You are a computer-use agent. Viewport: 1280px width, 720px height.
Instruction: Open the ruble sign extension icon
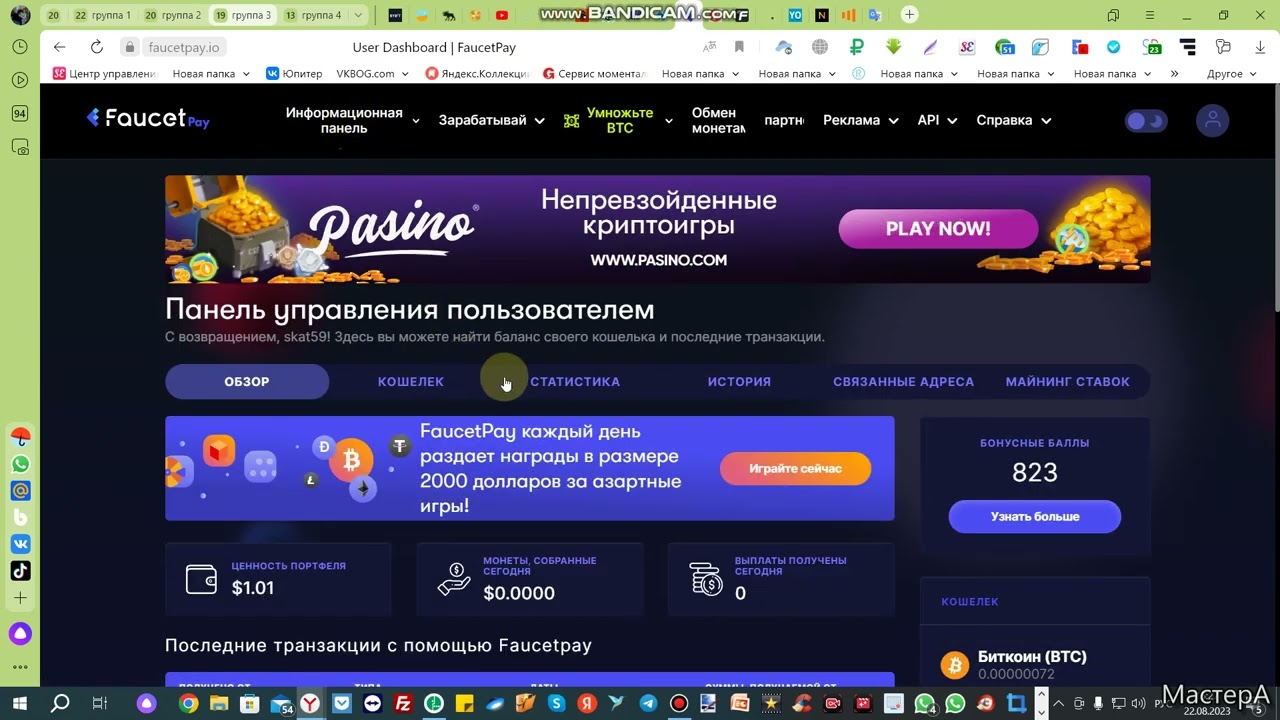(x=856, y=46)
